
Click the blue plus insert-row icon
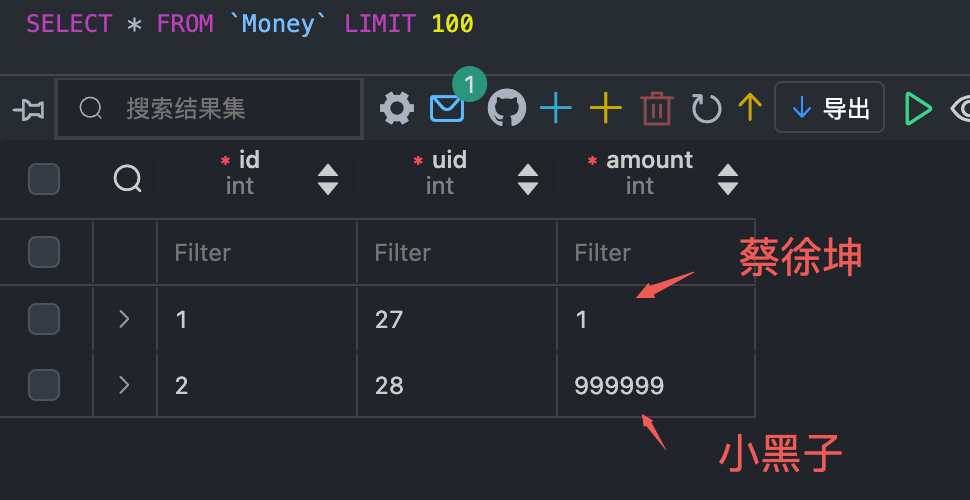point(556,108)
